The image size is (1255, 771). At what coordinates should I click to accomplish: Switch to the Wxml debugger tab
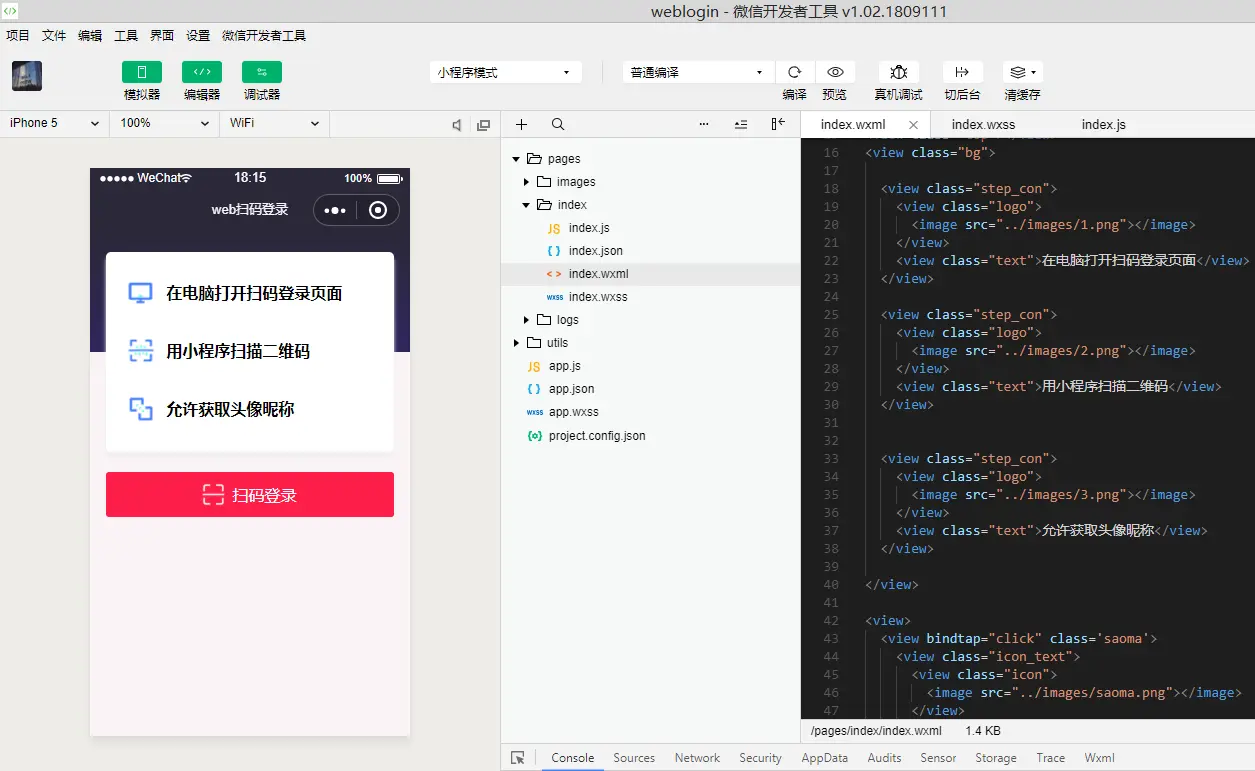tap(1099, 758)
